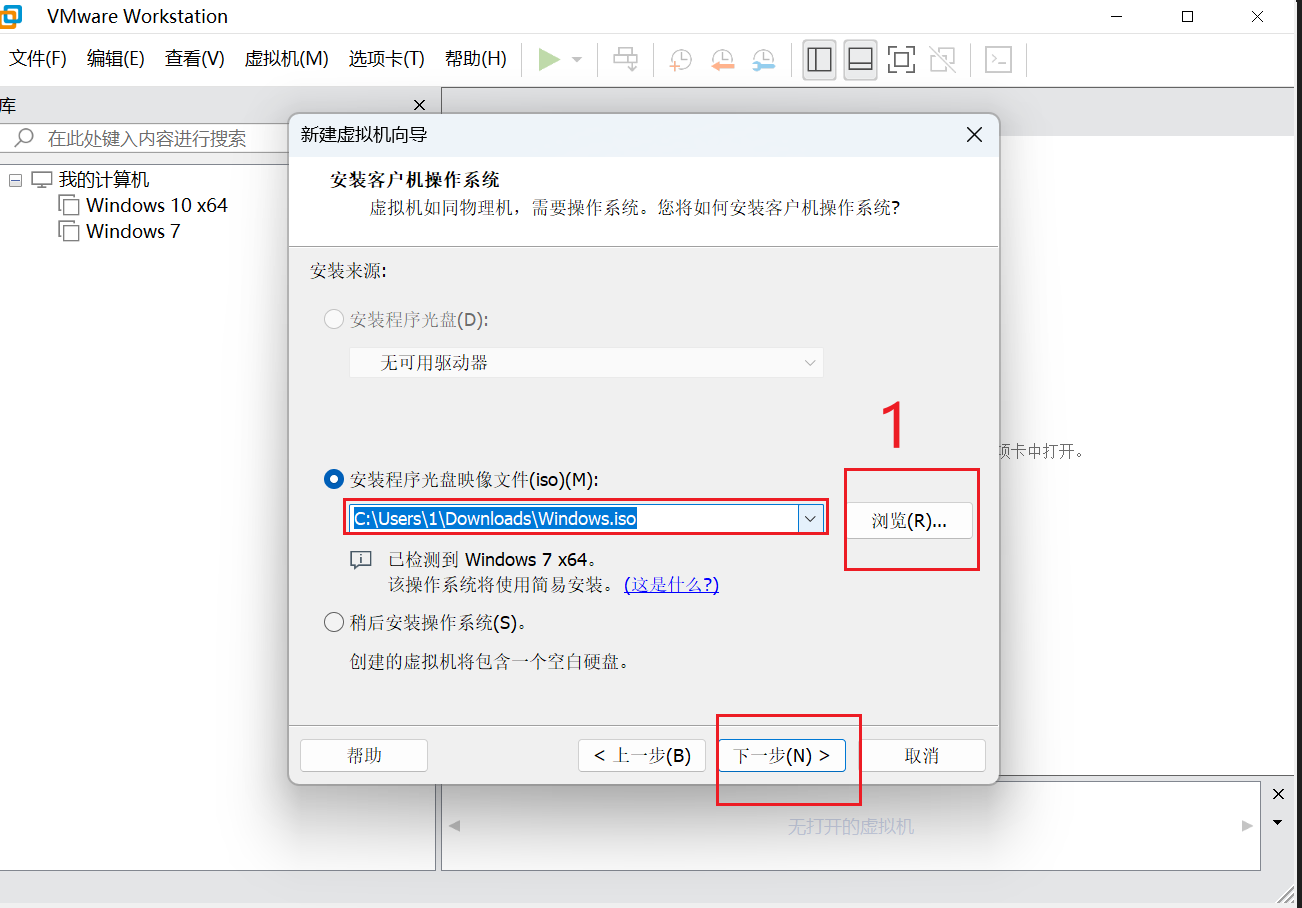The image size is (1302, 908).
Task: Click the 无打开的虚拟机 text
Action: 851,827
